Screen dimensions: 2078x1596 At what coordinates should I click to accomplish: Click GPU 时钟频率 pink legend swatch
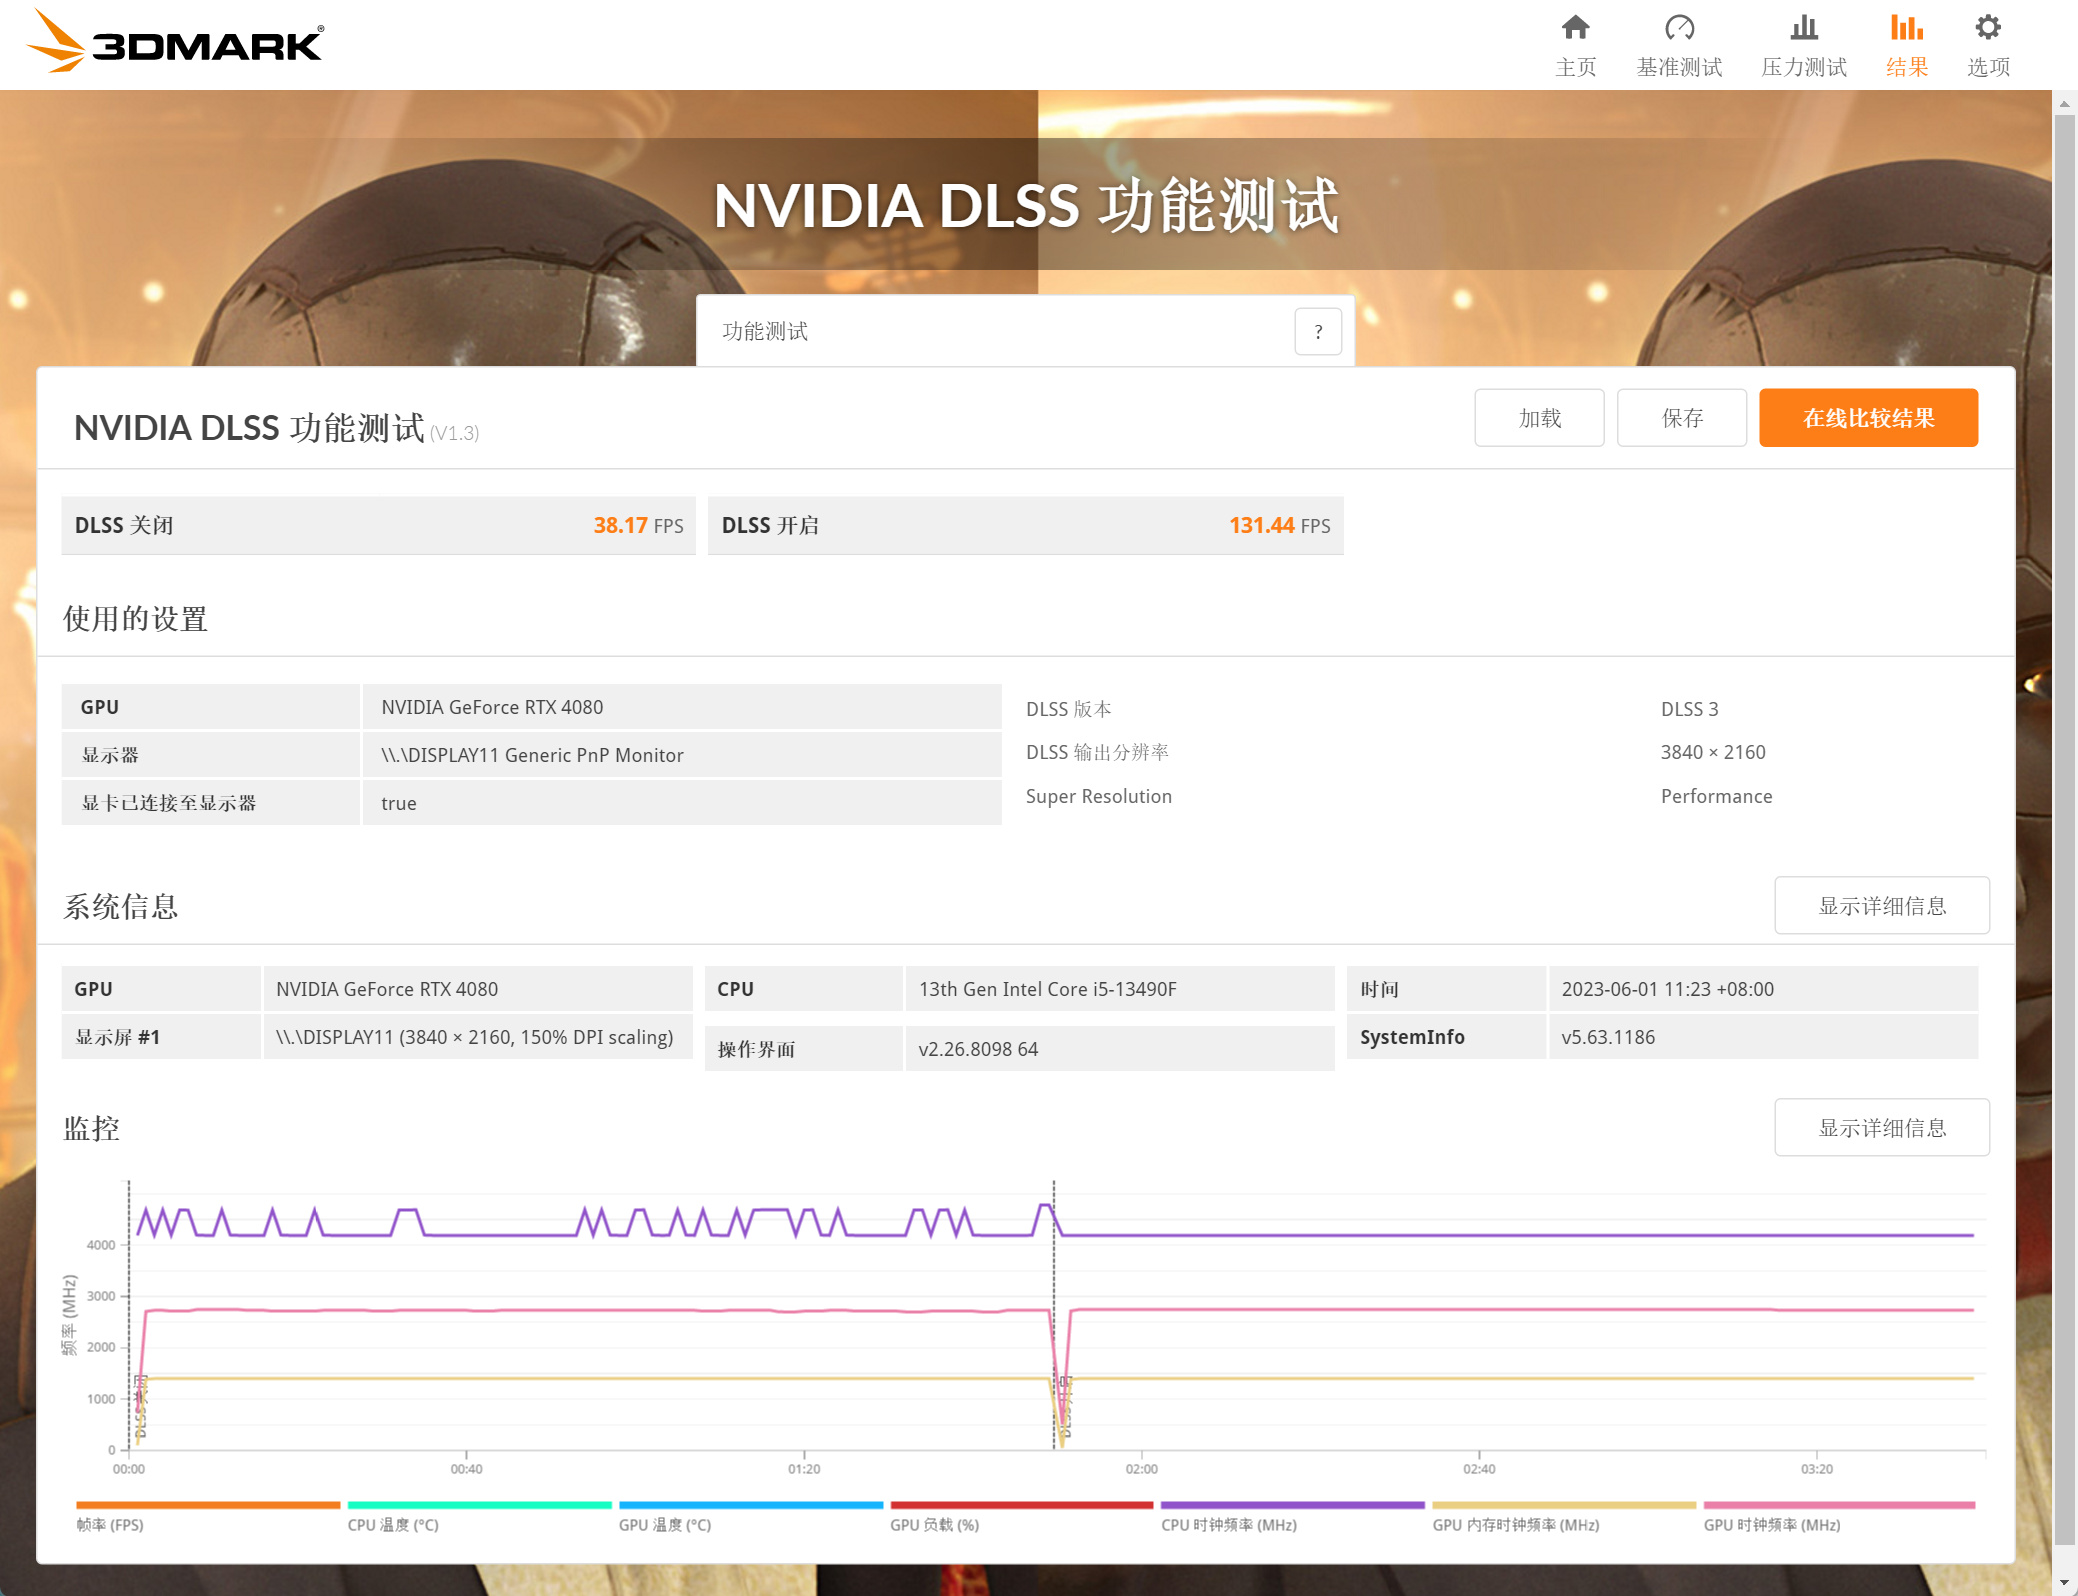[x=1838, y=1505]
